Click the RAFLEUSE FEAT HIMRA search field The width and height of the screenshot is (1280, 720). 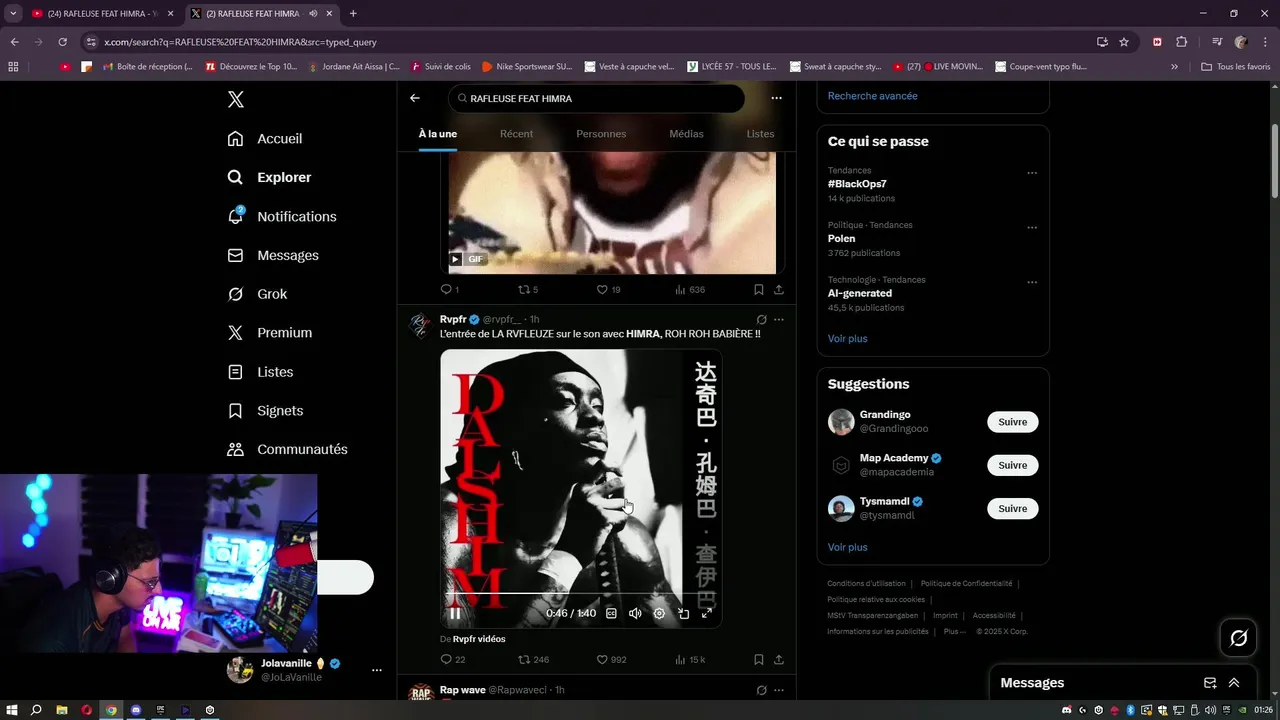[x=596, y=98]
